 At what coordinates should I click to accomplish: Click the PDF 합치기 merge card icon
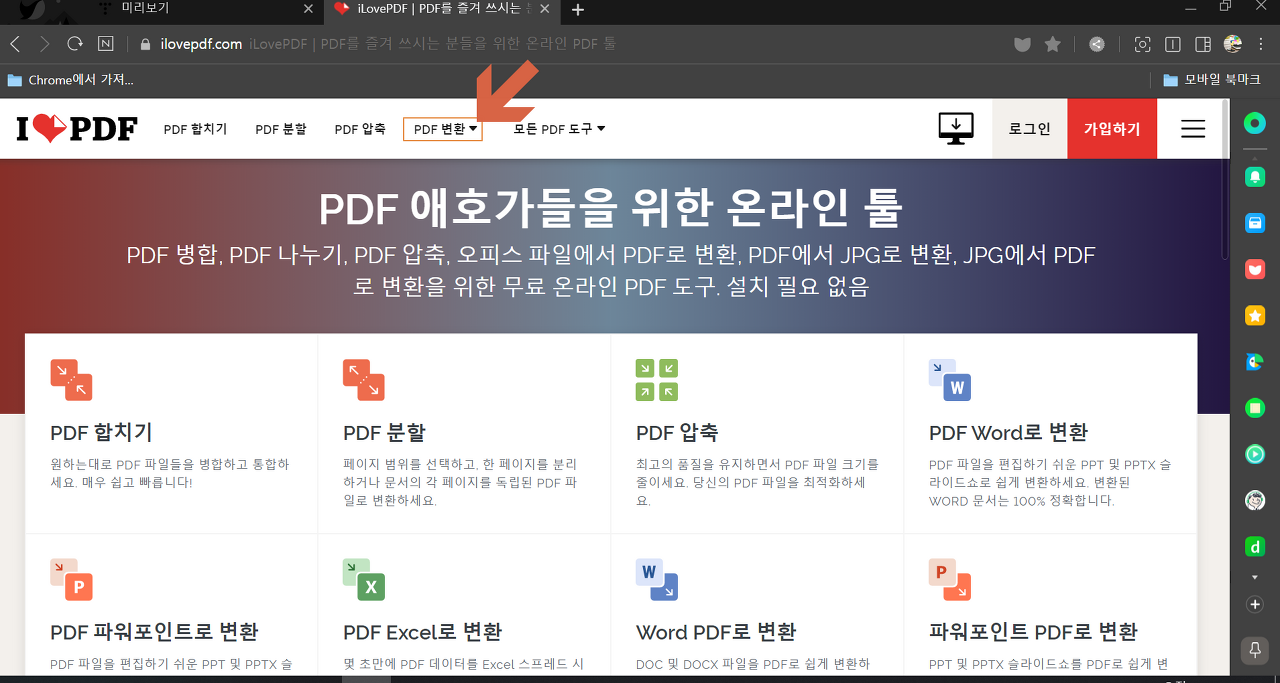(x=71, y=380)
